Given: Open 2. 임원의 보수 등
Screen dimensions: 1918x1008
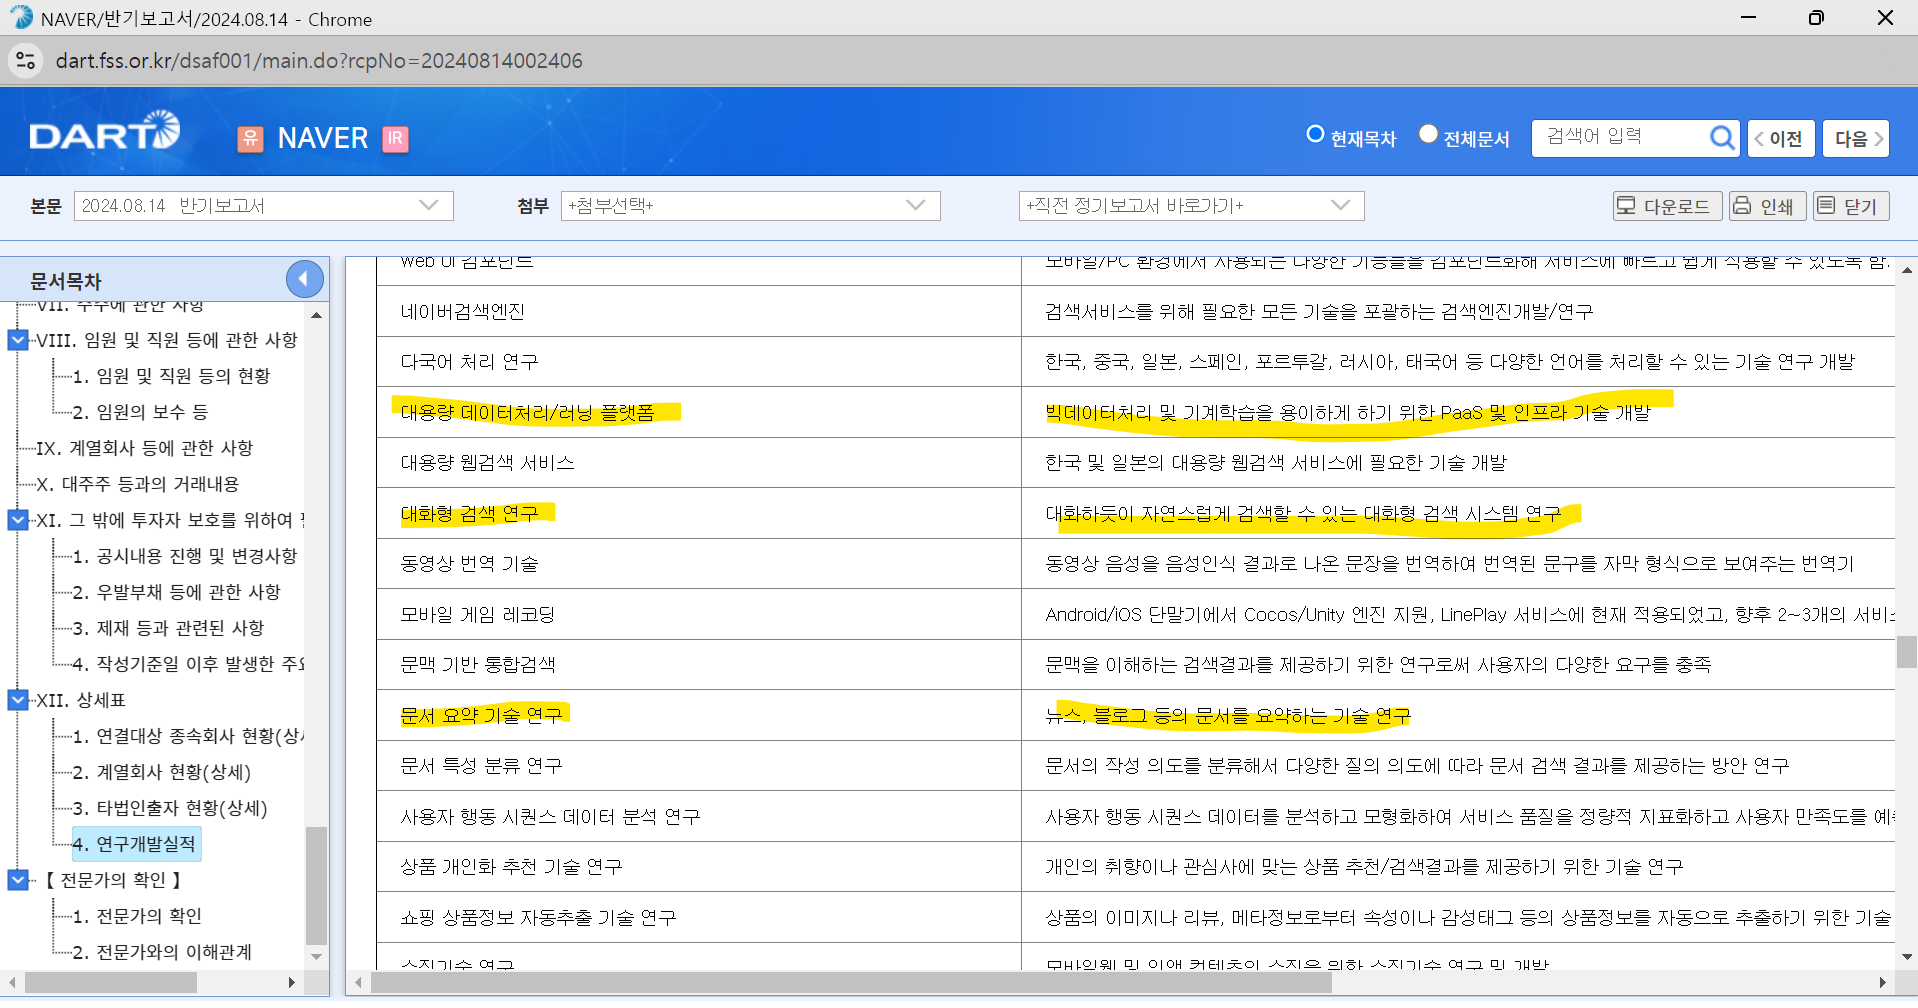Looking at the screenshot, I should pyautogui.click(x=140, y=412).
